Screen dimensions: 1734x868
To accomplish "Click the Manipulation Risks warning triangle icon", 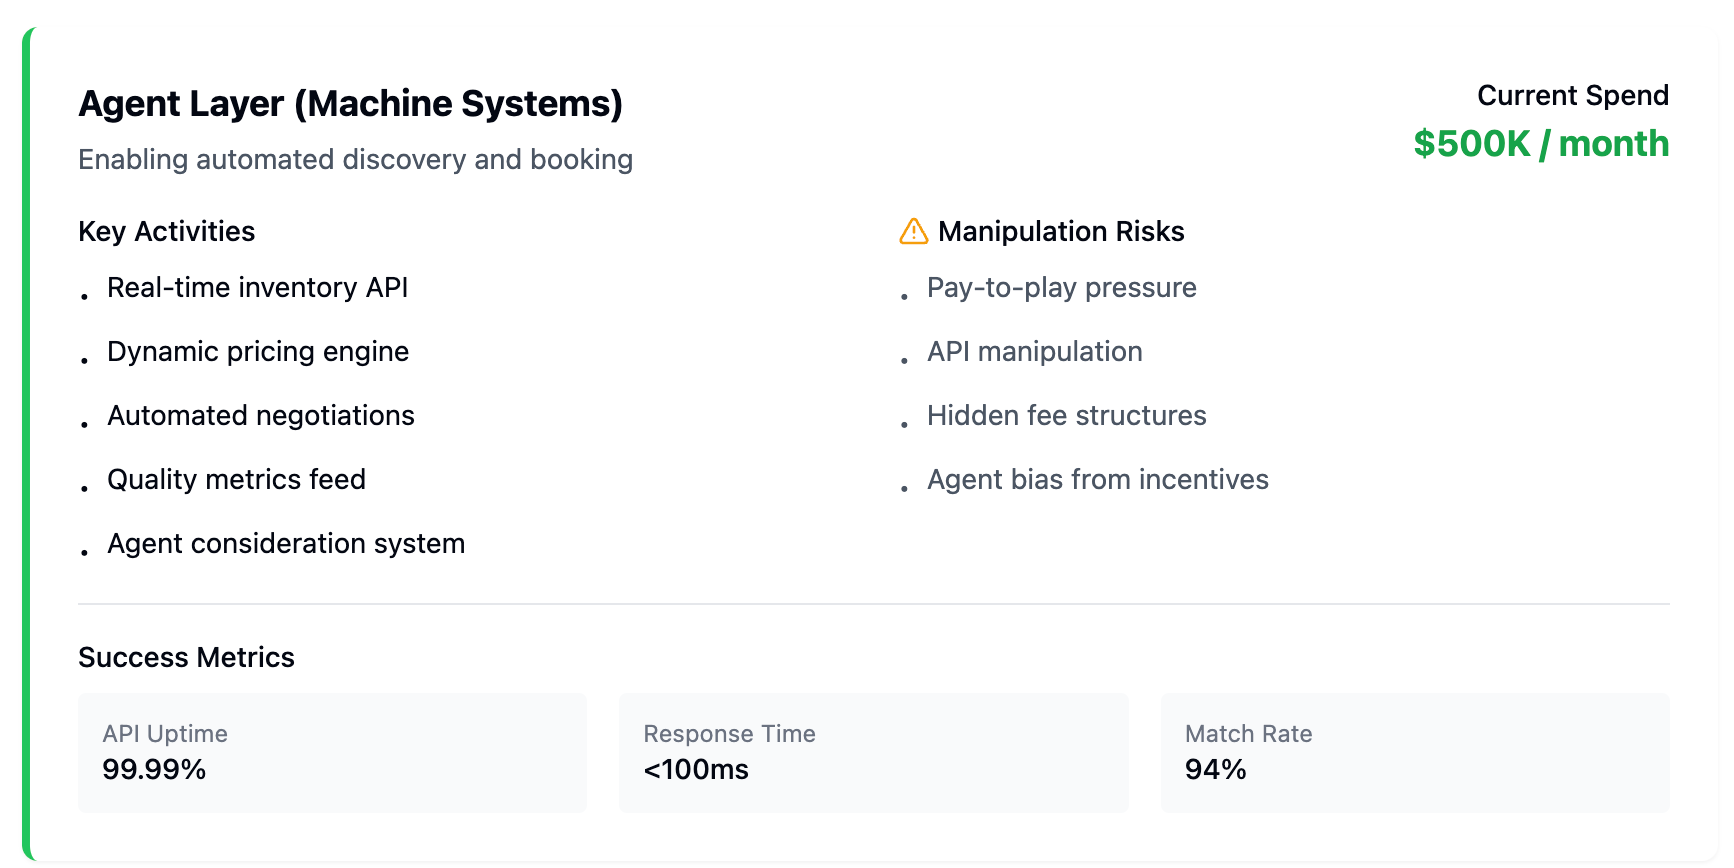I will point(913,231).
